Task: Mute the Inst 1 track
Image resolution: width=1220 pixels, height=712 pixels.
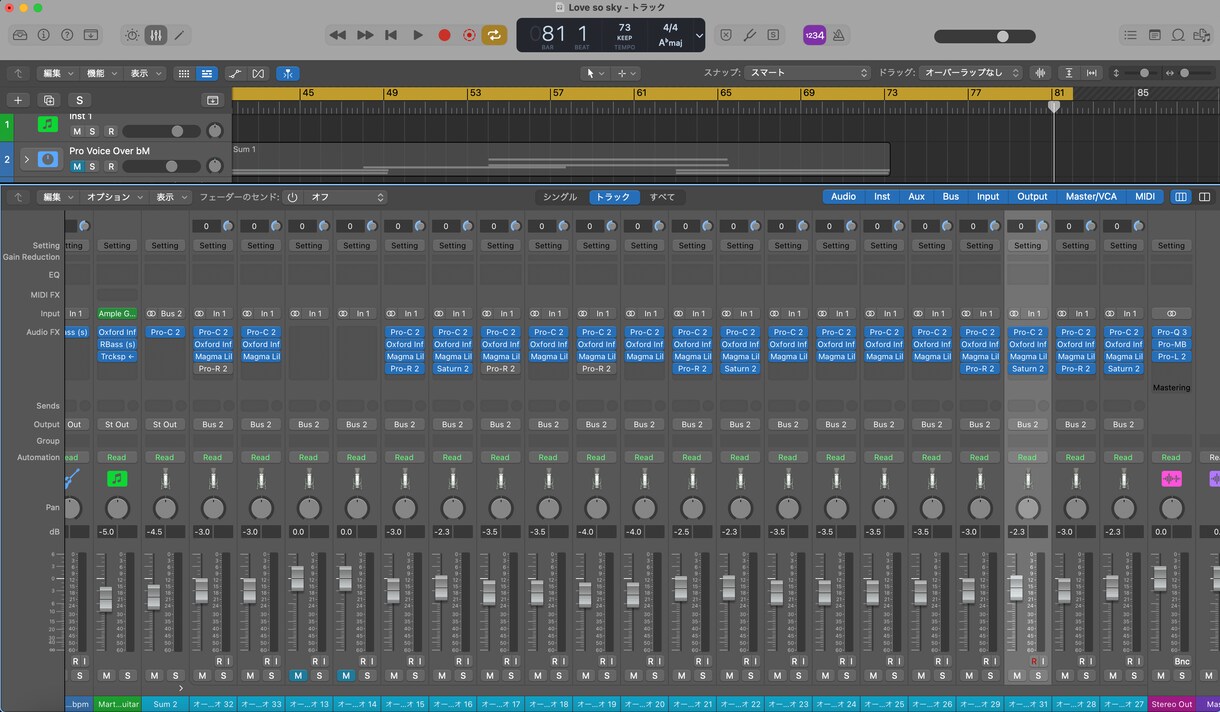Action: coord(77,131)
